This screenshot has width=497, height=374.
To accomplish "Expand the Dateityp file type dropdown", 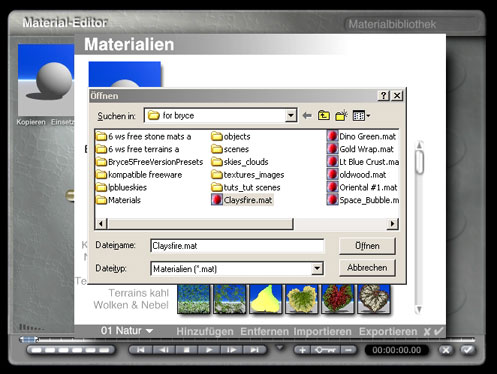I will (317, 268).
